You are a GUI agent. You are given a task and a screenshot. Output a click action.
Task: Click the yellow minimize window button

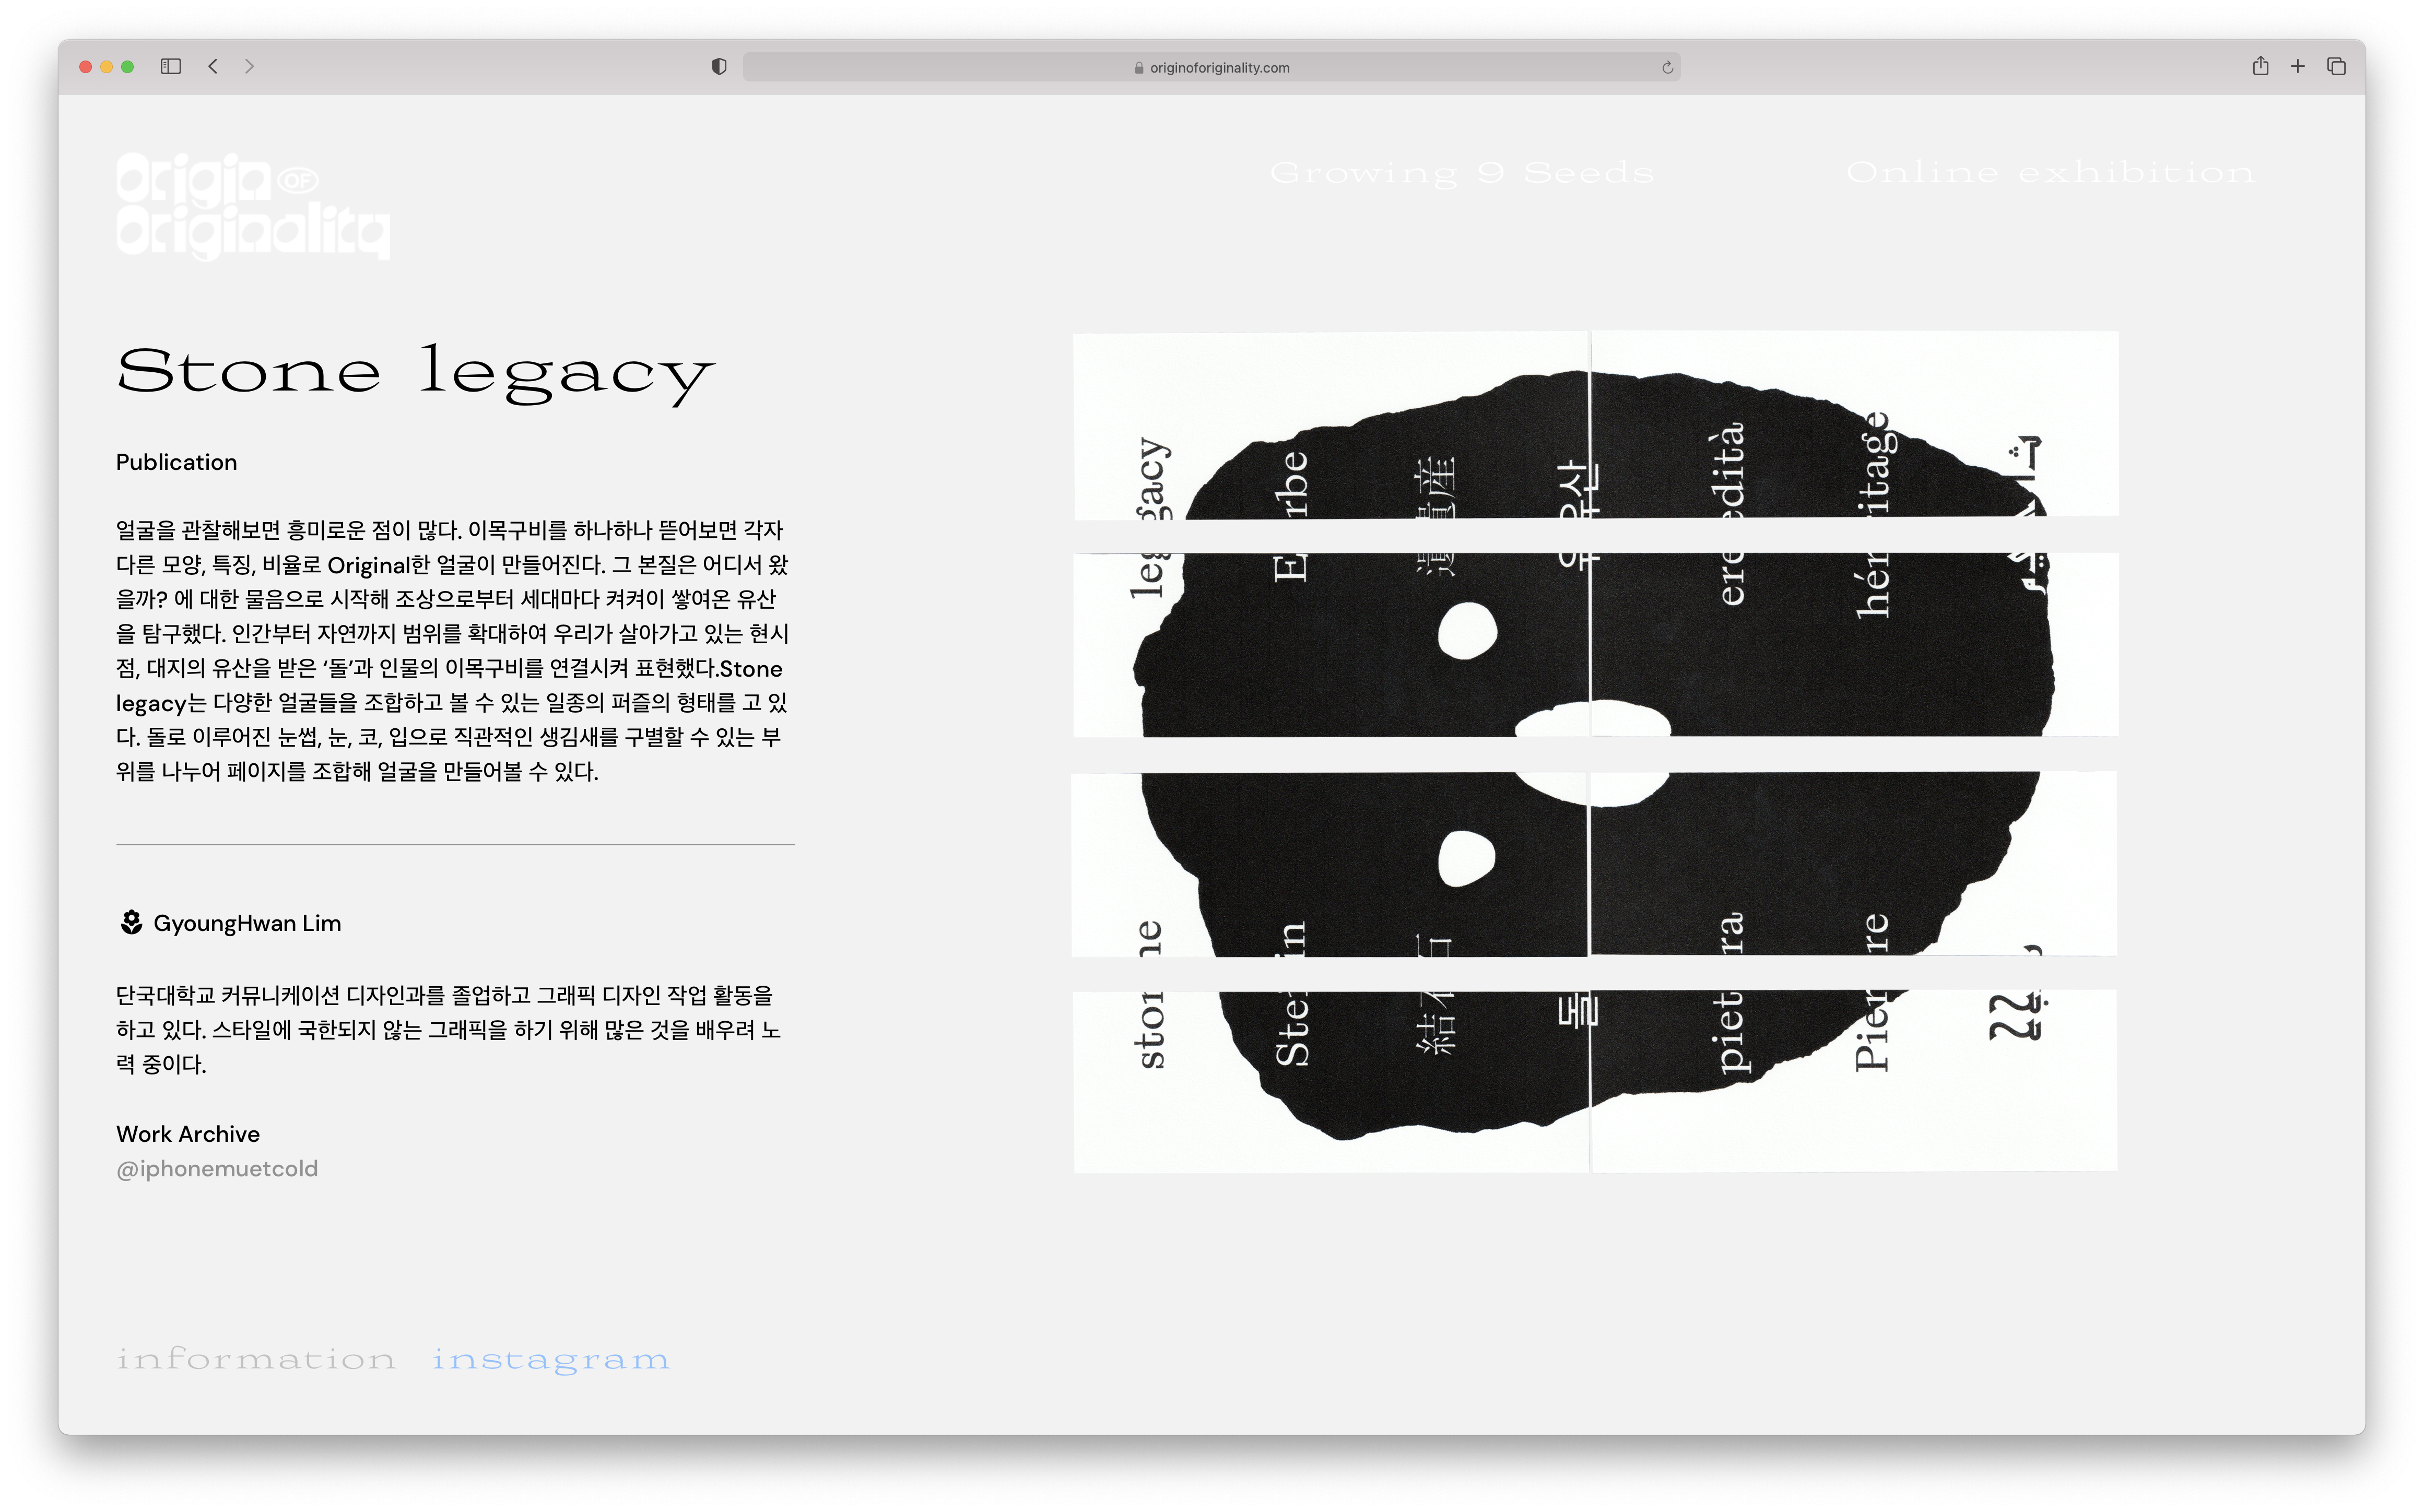106,66
